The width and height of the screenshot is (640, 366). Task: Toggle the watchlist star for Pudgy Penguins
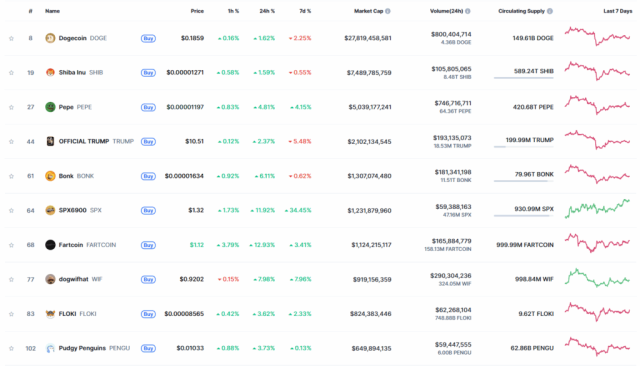pyautogui.click(x=11, y=348)
